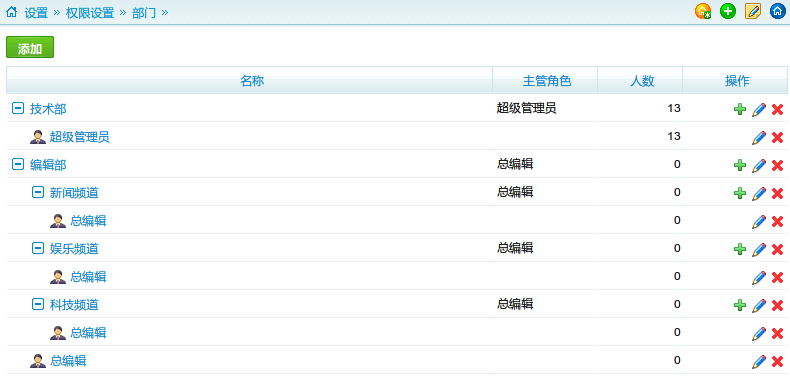Screen dimensions: 790x384
Task: Edit the 娱乐频道 row with the pencil icon
Action: tap(759, 249)
